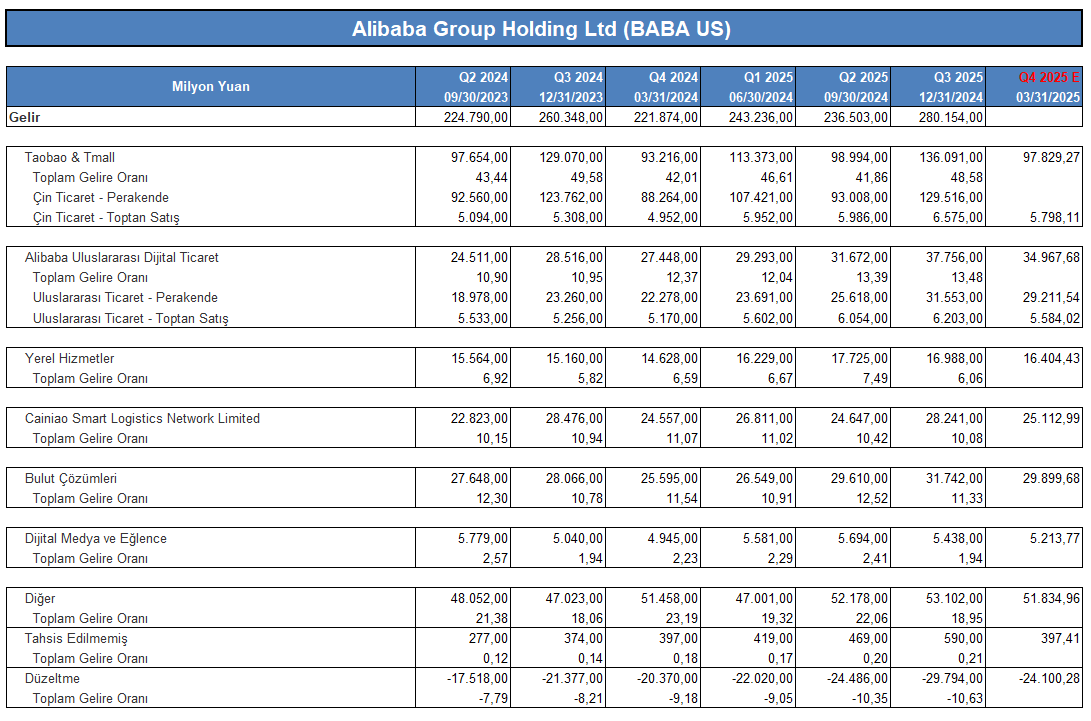Select the estimate 34.967,68

tap(1051, 258)
